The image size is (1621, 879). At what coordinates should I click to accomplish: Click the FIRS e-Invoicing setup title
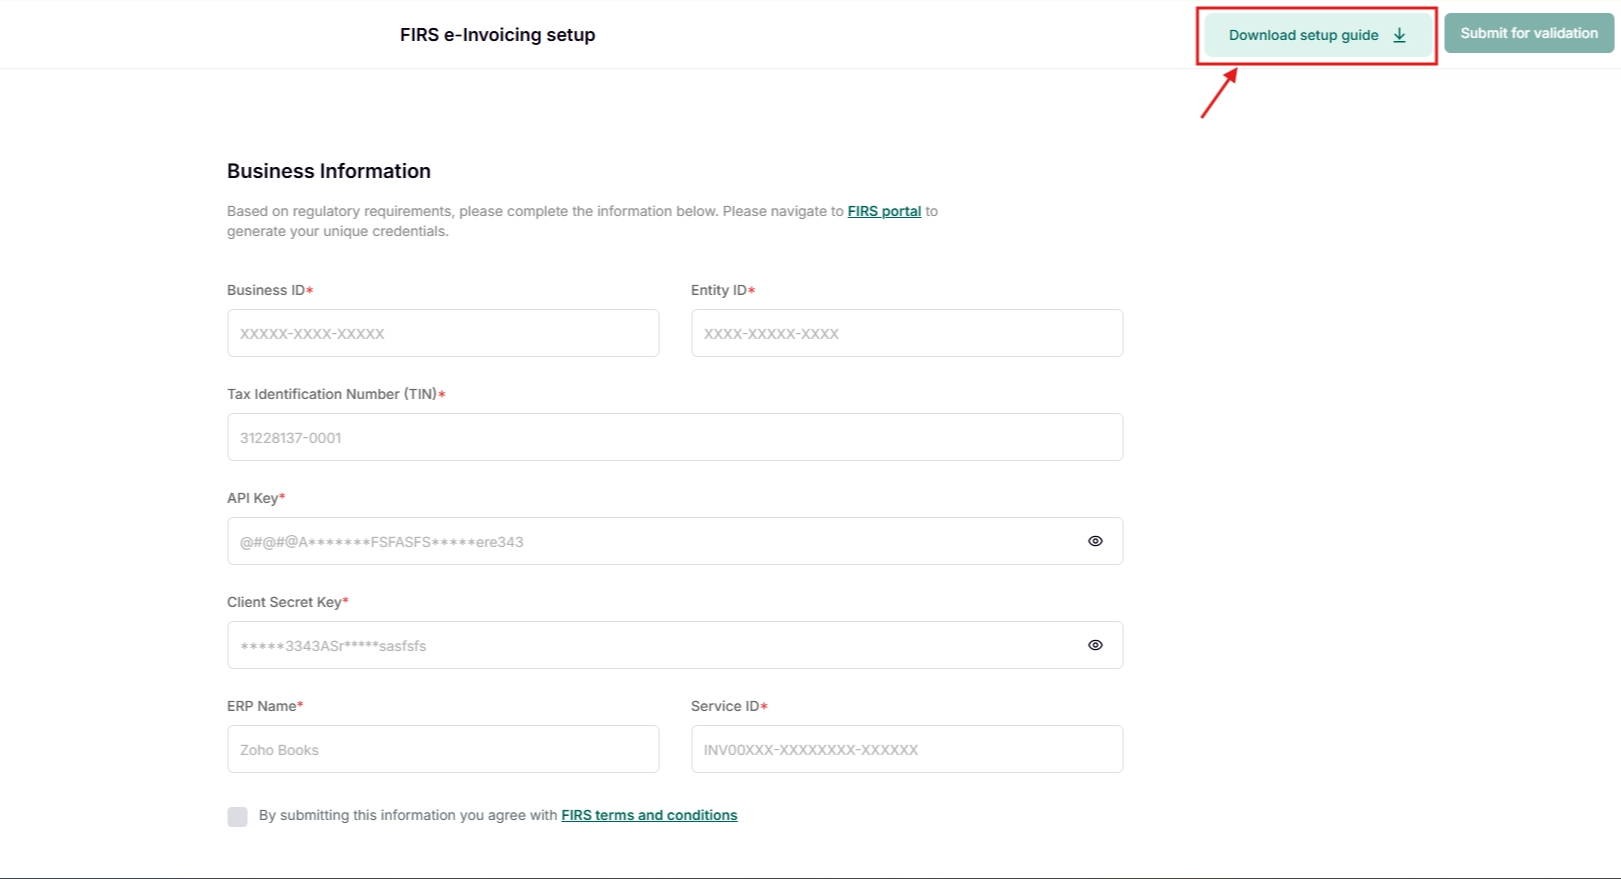click(497, 35)
